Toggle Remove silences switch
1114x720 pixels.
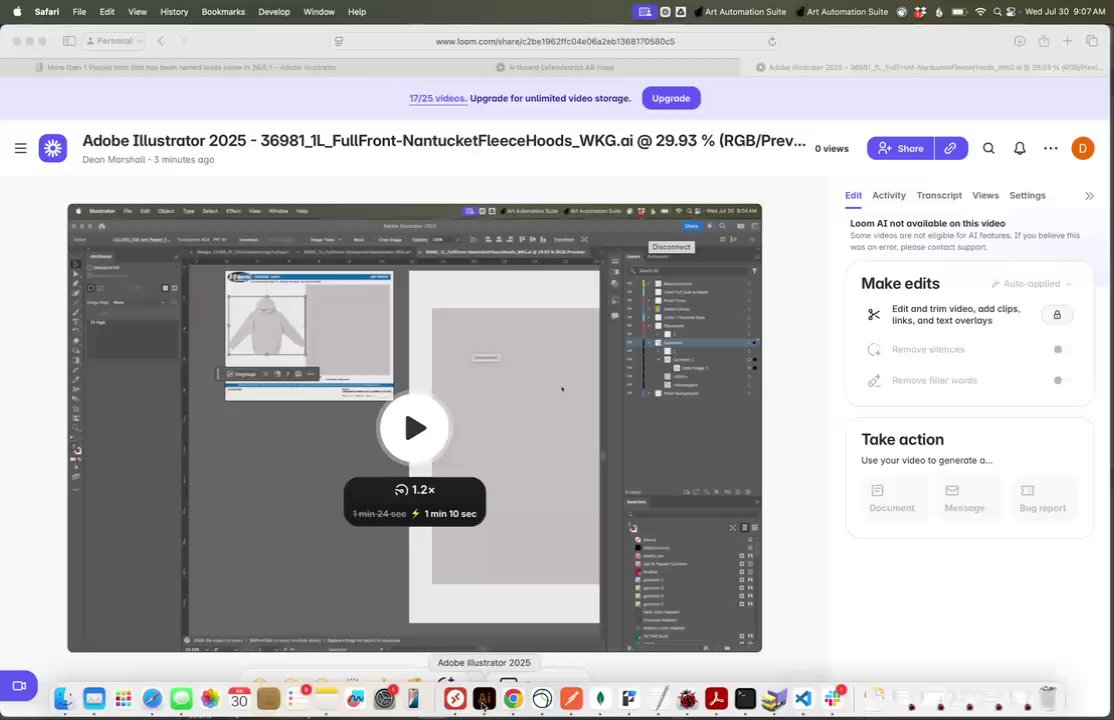[x=1061, y=349]
